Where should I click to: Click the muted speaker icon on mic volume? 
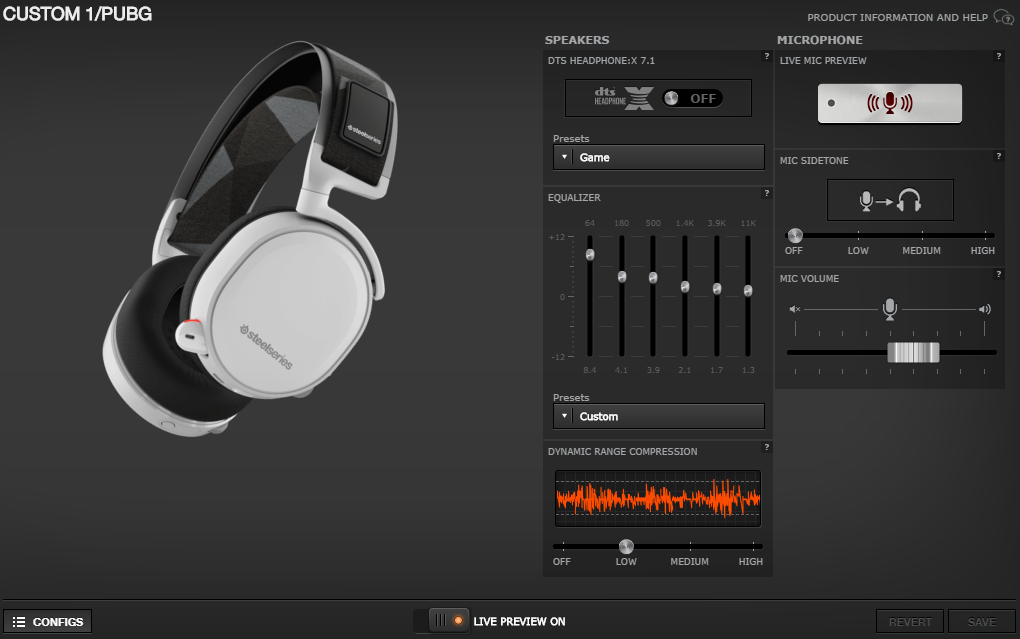pos(794,309)
